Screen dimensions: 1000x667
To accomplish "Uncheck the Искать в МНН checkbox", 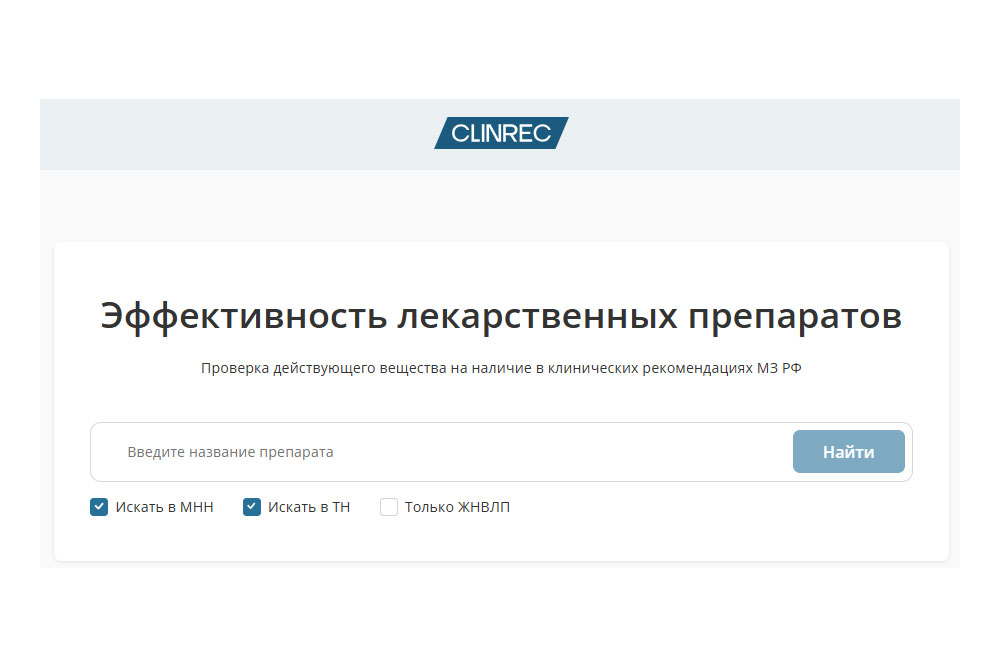I will coord(99,507).
